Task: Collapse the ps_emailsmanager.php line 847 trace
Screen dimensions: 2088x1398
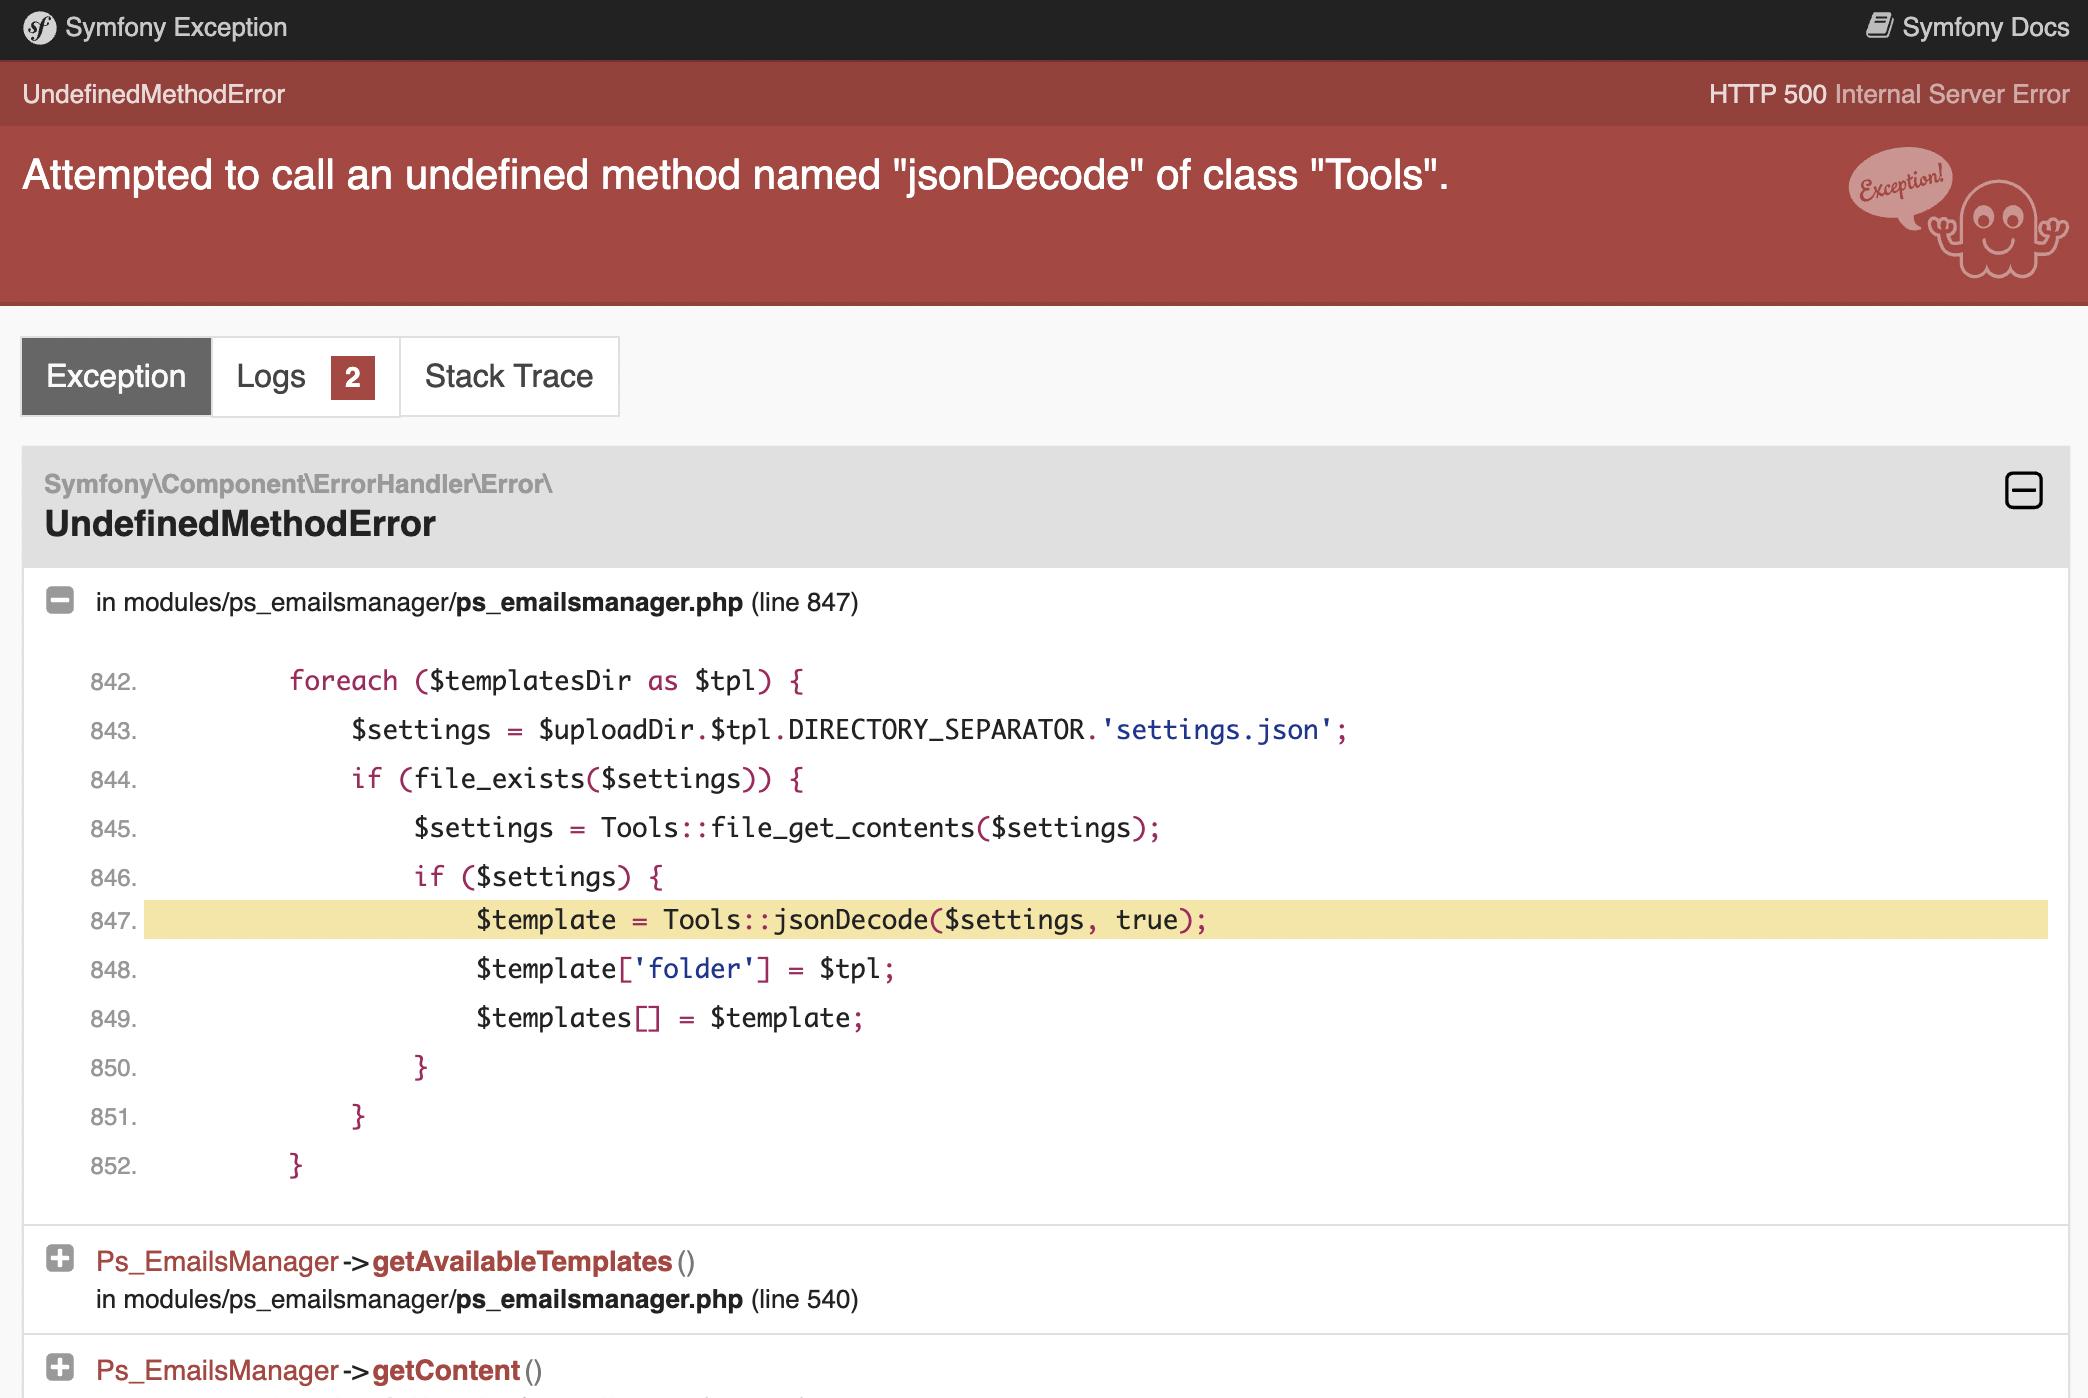Action: 60,601
